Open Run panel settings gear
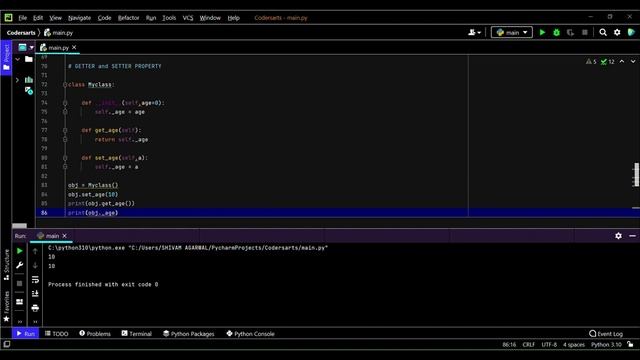 (x=618, y=236)
